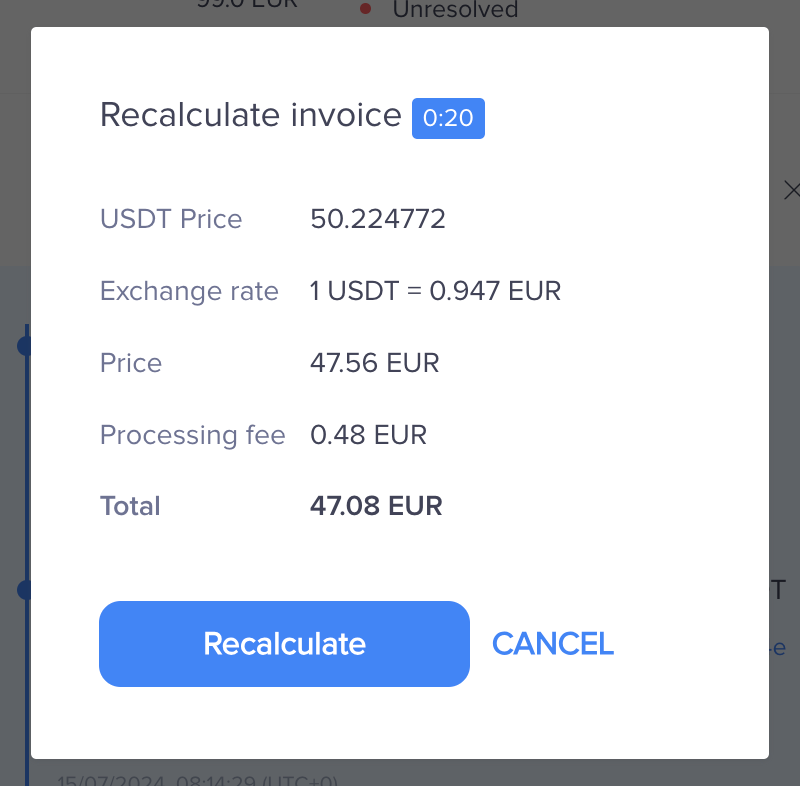This screenshot has width=800, height=786.
Task: Select the USDT Price value 50.224772
Action: (x=378, y=219)
